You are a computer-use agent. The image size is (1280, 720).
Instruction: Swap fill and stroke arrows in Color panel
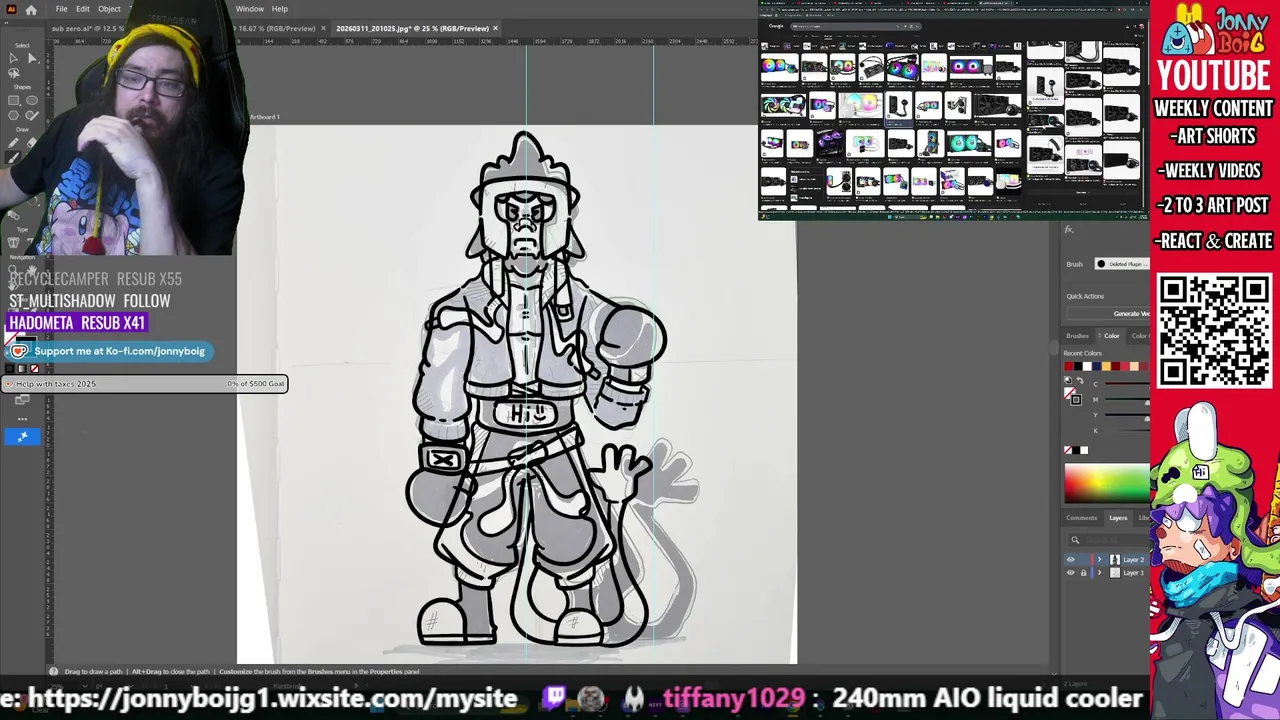[x=1081, y=380]
